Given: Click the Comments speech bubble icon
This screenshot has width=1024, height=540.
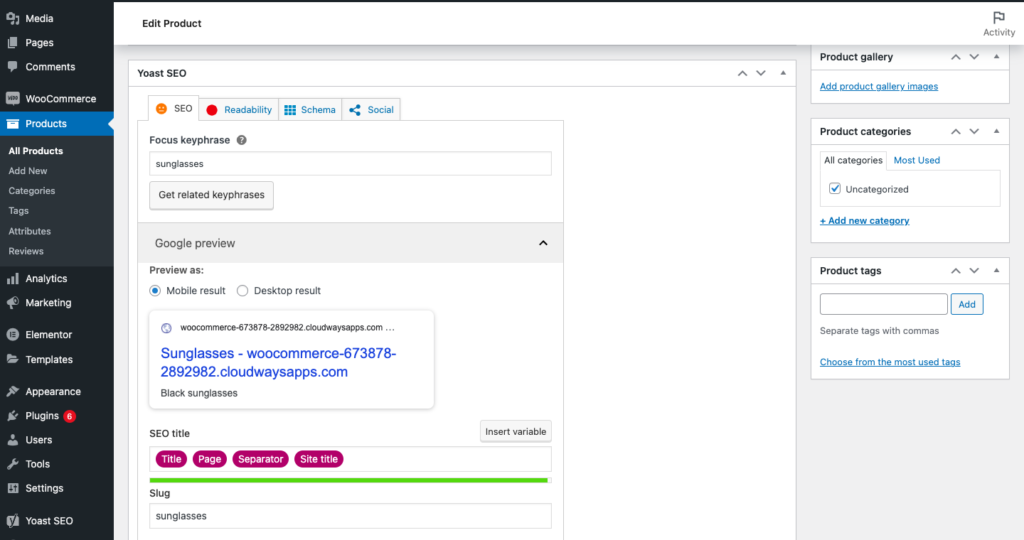Looking at the screenshot, I should point(12,67).
